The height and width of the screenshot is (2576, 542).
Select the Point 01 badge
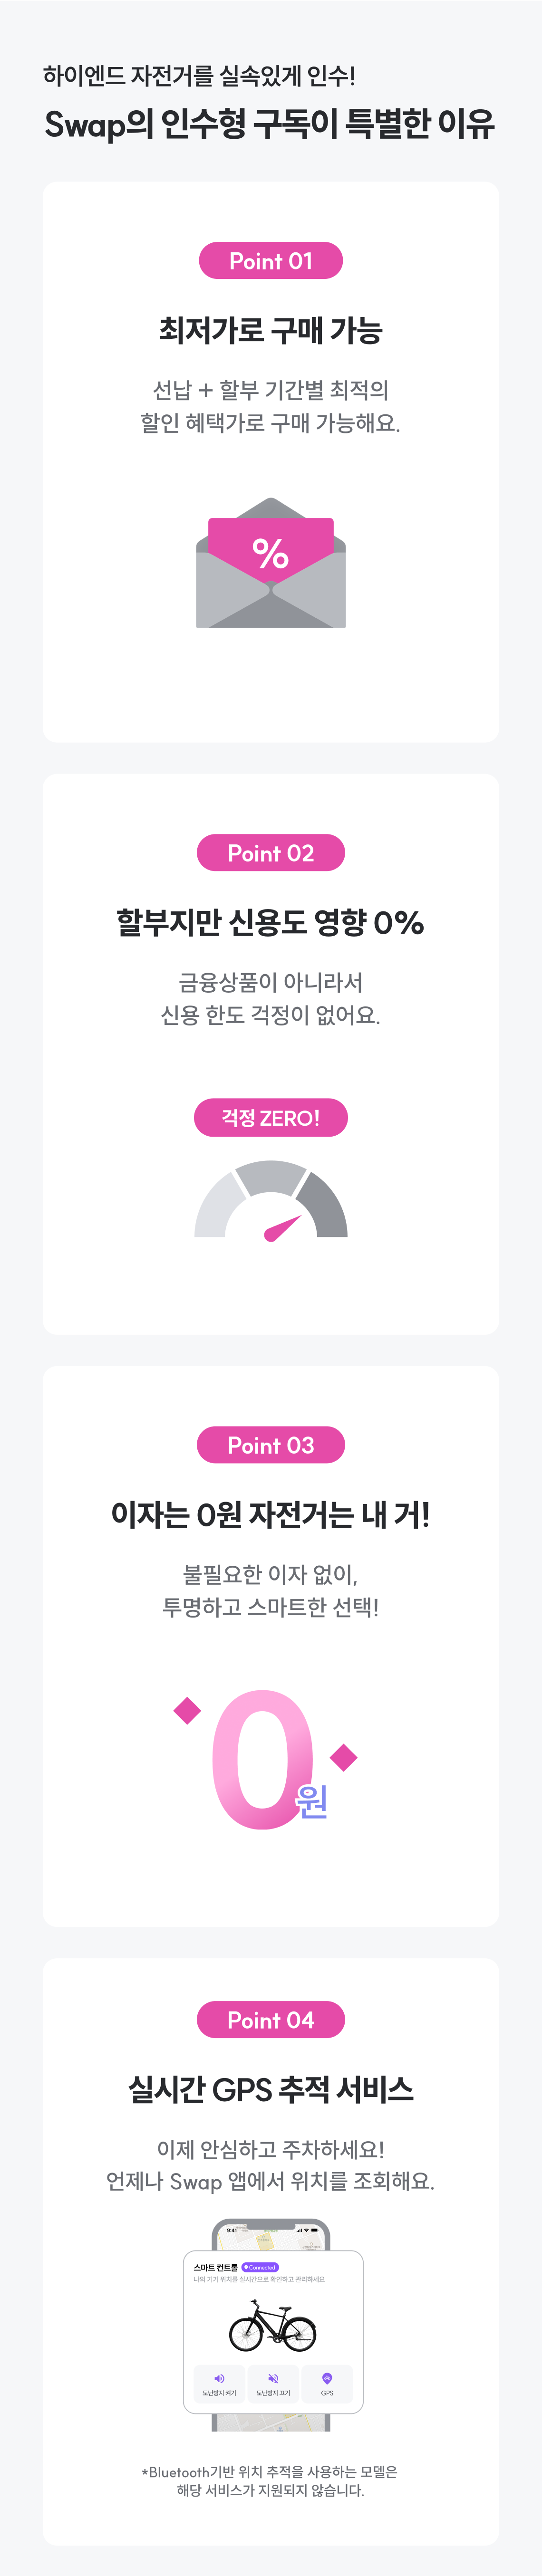click(x=270, y=261)
